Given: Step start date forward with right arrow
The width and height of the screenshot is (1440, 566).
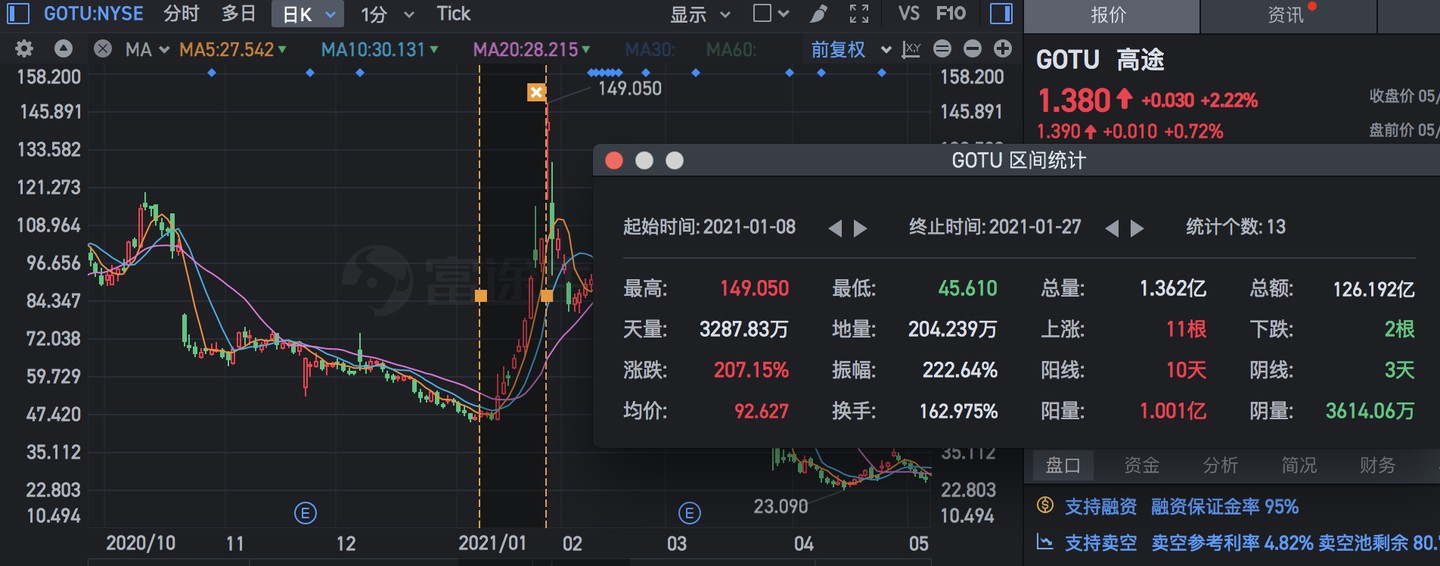Looking at the screenshot, I should point(860,228).
